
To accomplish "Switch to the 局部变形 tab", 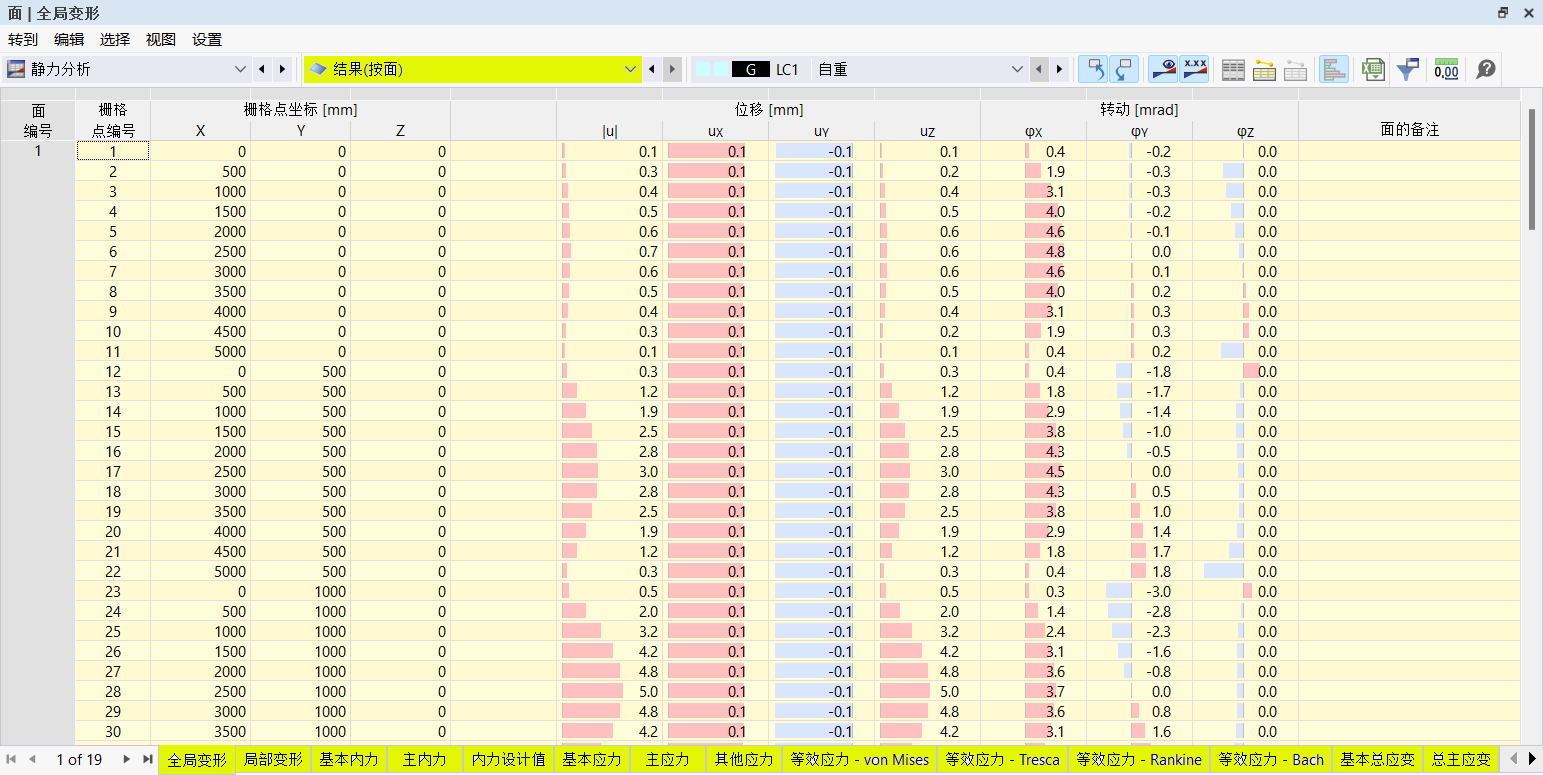I will tap(273, 760).
